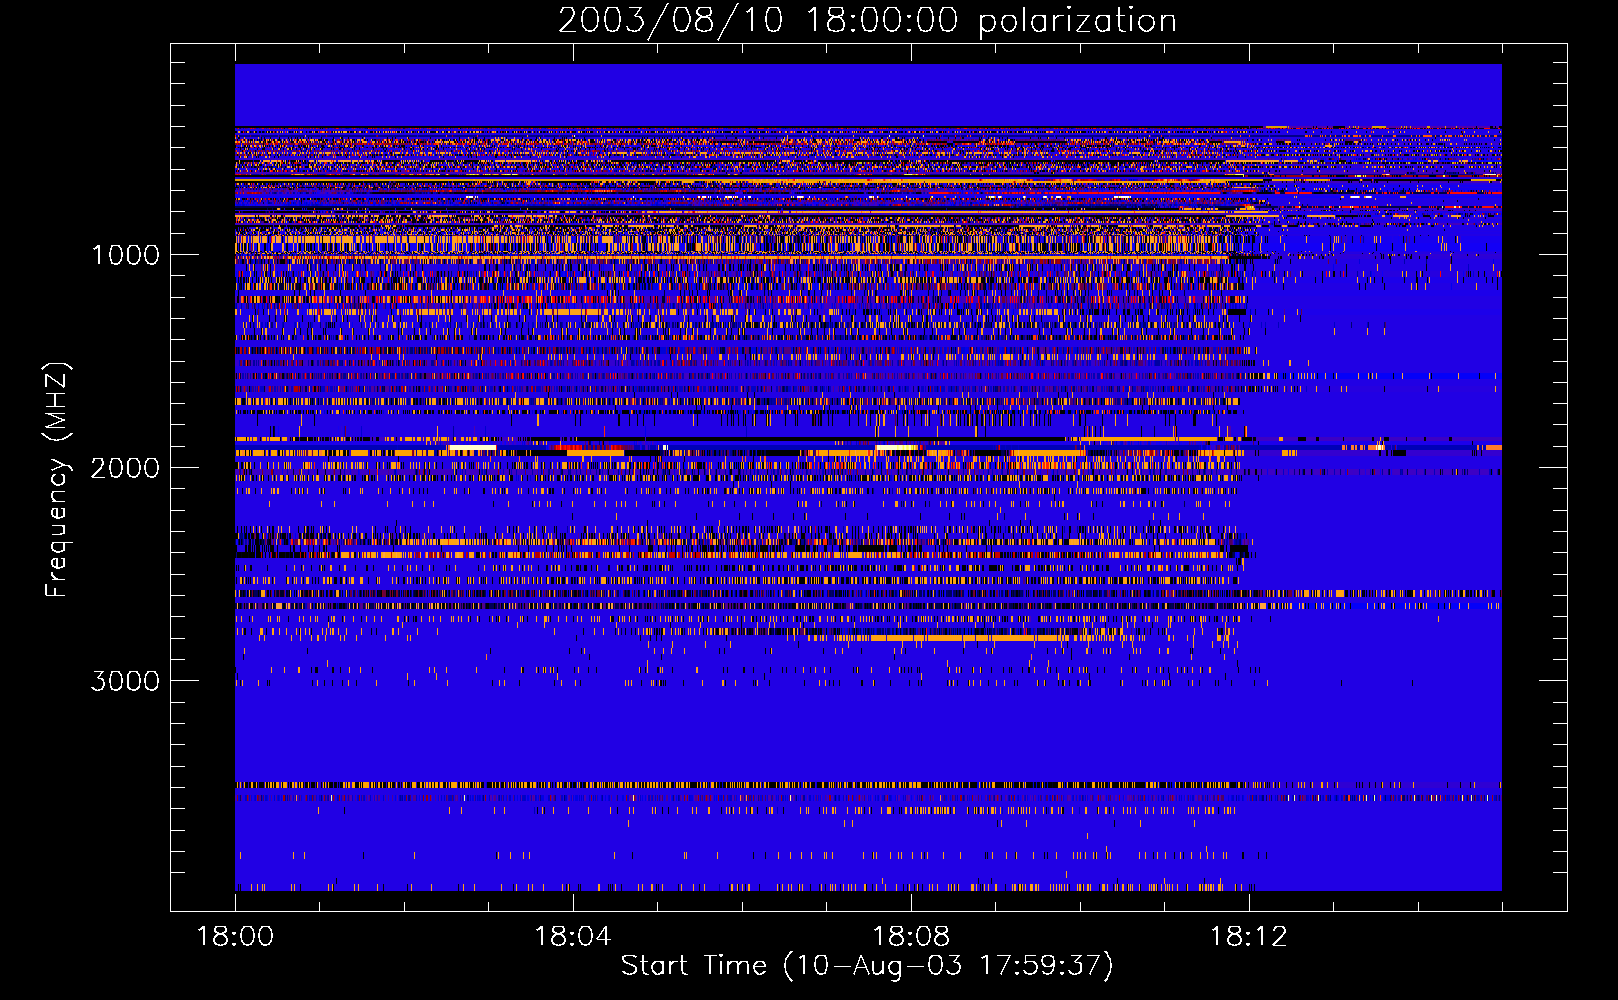The image size is (1618, 1000).
Task: Click the 'Frequency (MHZ)' axis label
Action: point(56,480)
